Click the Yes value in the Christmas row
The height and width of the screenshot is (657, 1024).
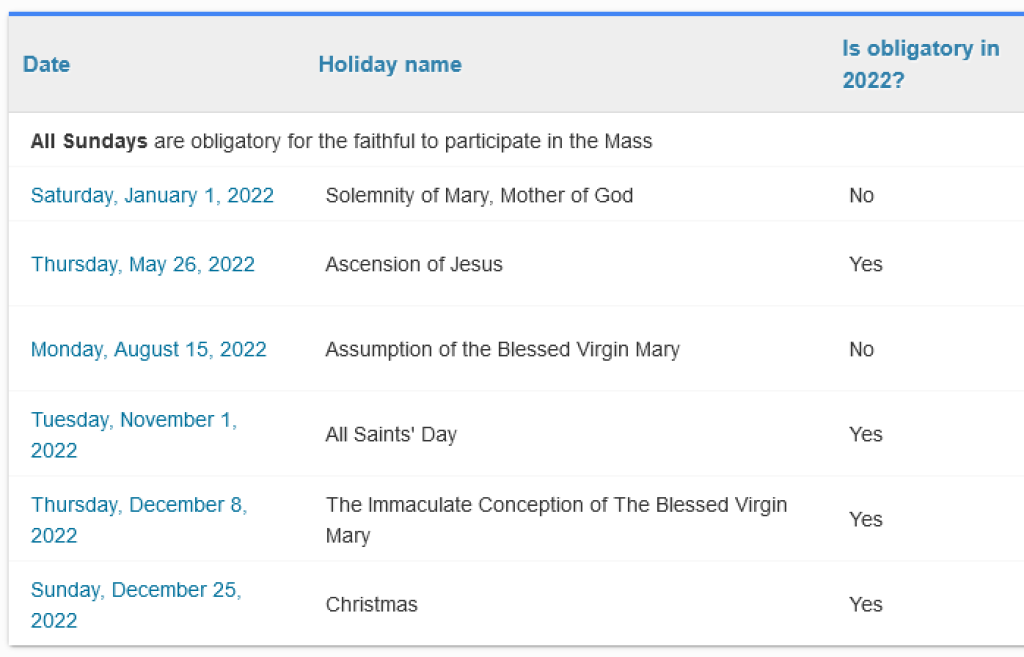[x=866, y=605]
